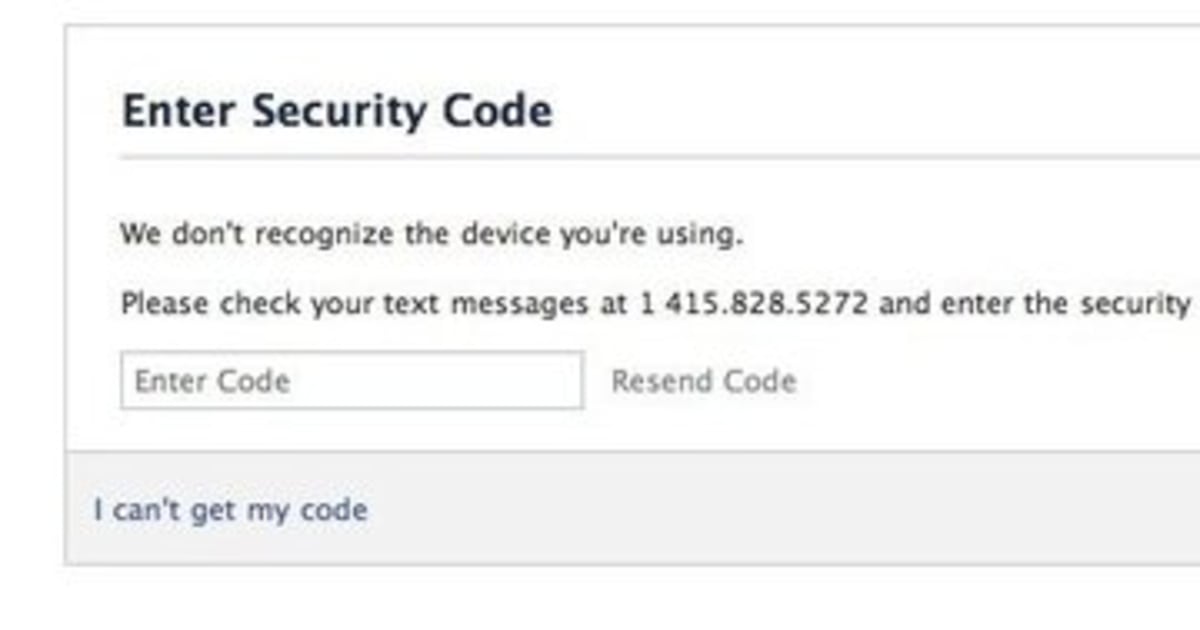The width and height of the screenshot is (1200, 630).
Task: Click the phone number 1 415.828.5272
Action: 753,303
